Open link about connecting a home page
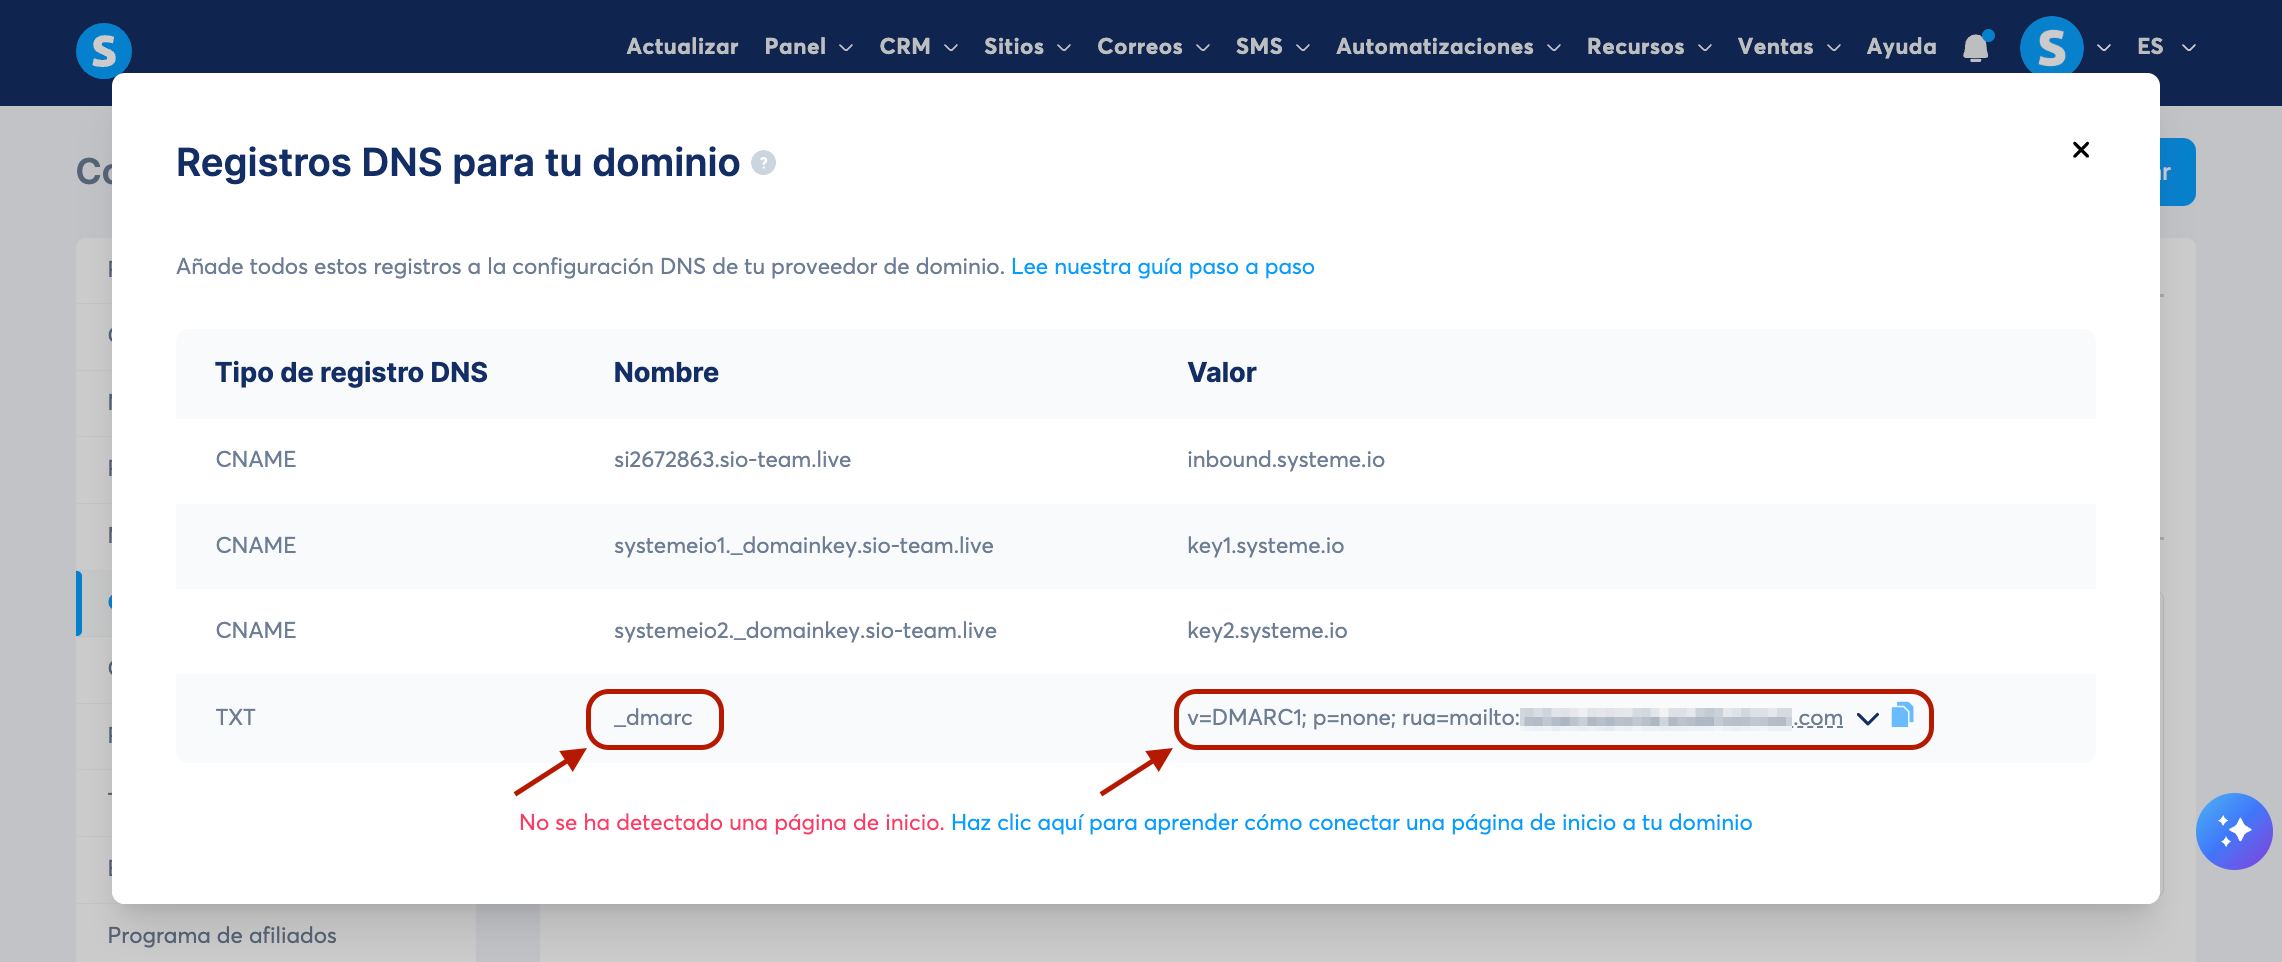This screenshot has height=962, width=2282. pos(1351,823)
